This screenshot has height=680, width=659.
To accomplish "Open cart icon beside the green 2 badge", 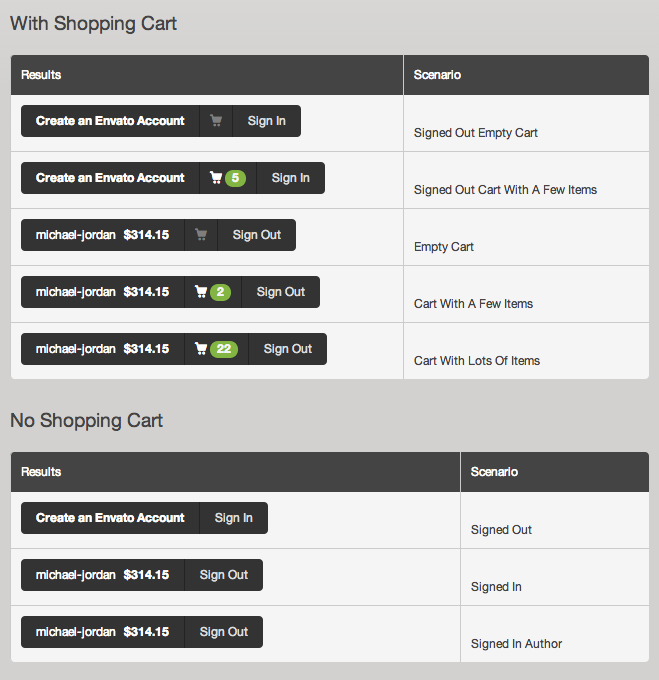I will [x=201, y=292].
